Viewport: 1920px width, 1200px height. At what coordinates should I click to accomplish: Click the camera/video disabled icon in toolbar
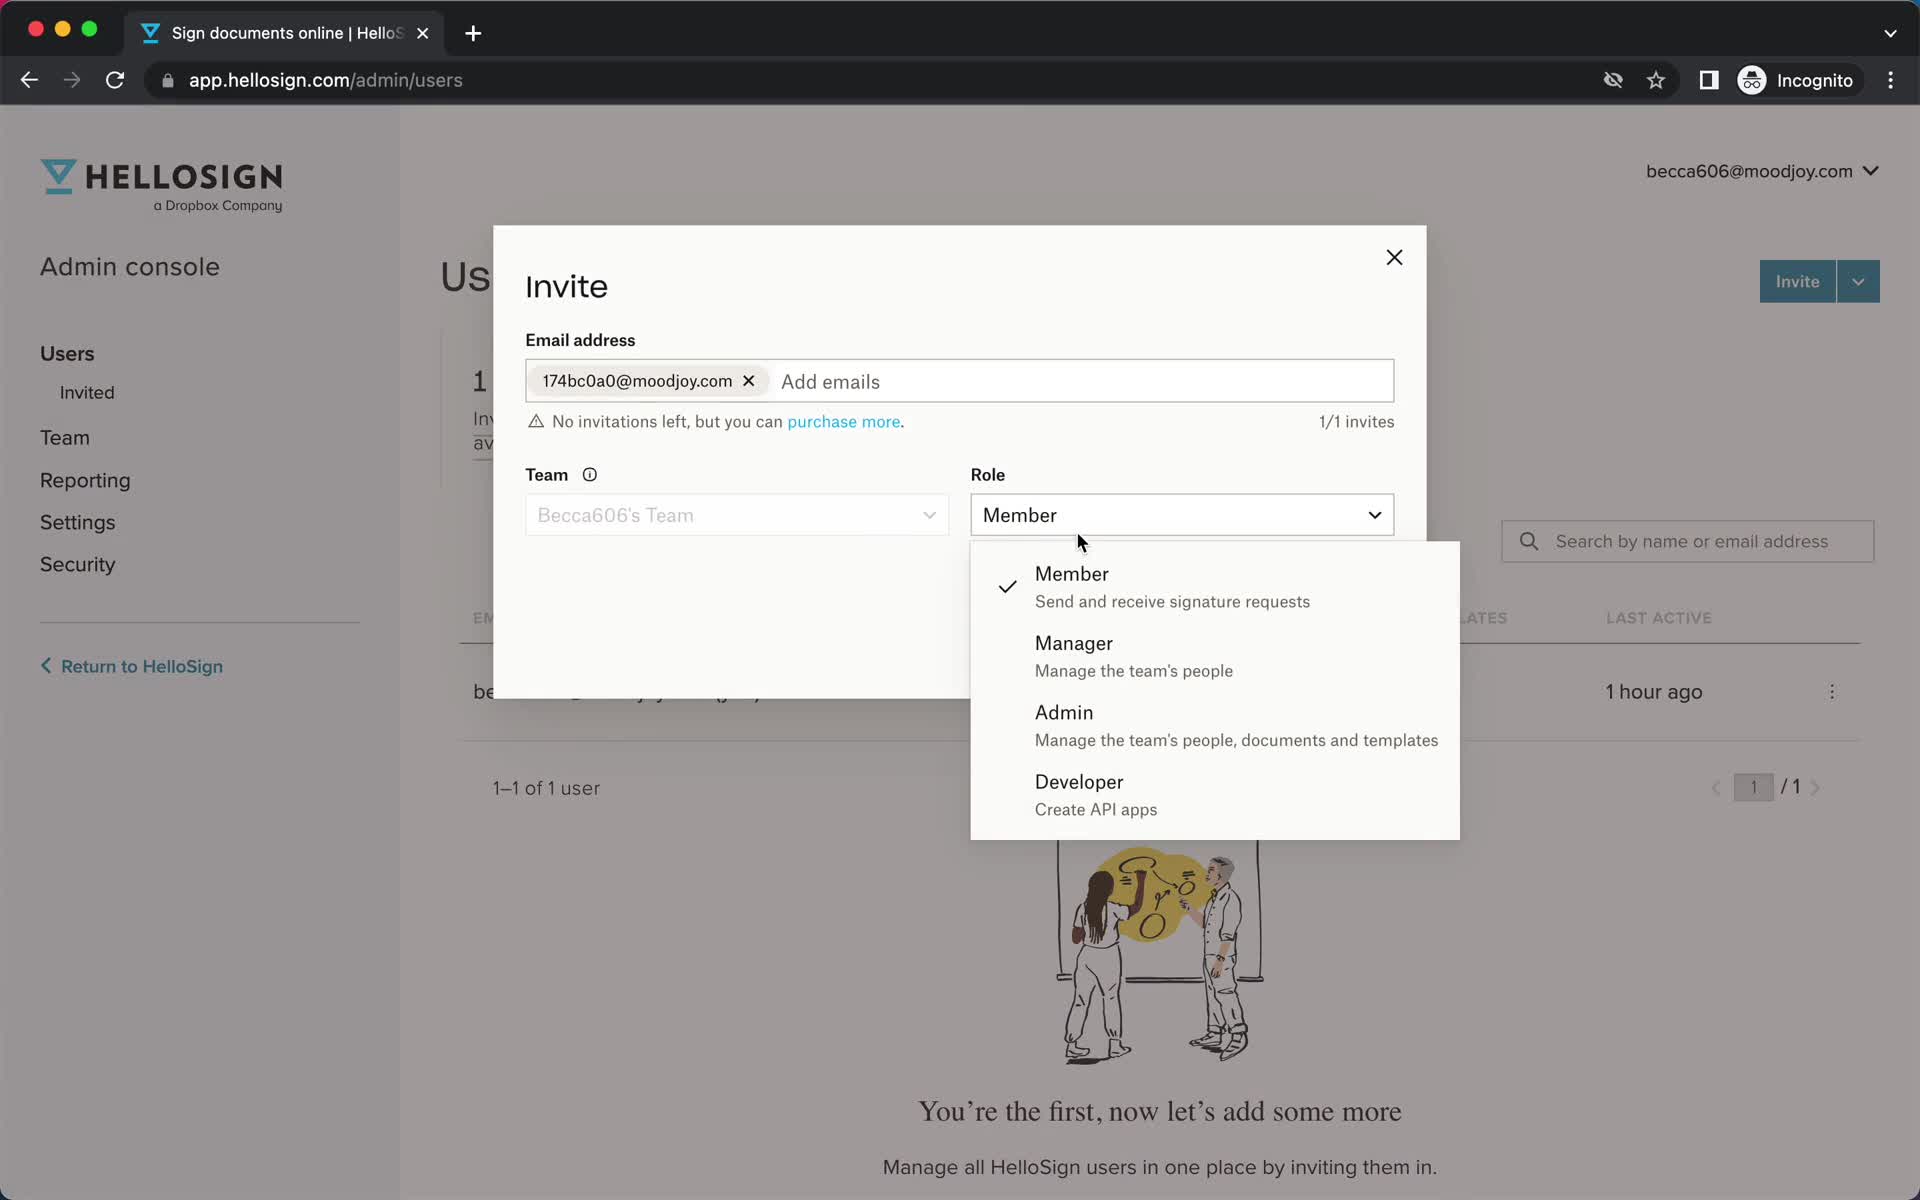1615,80
